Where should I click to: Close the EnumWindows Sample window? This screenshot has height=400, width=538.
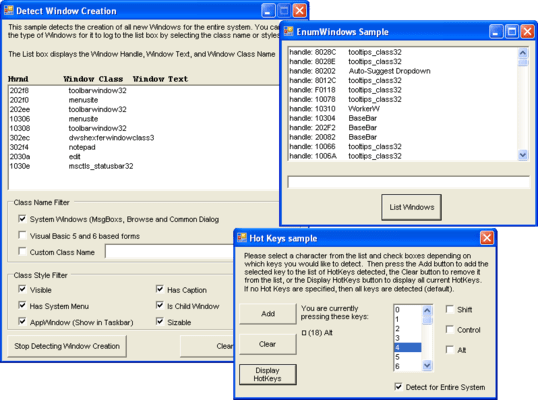pyautogui.click(x=527, y=32)
